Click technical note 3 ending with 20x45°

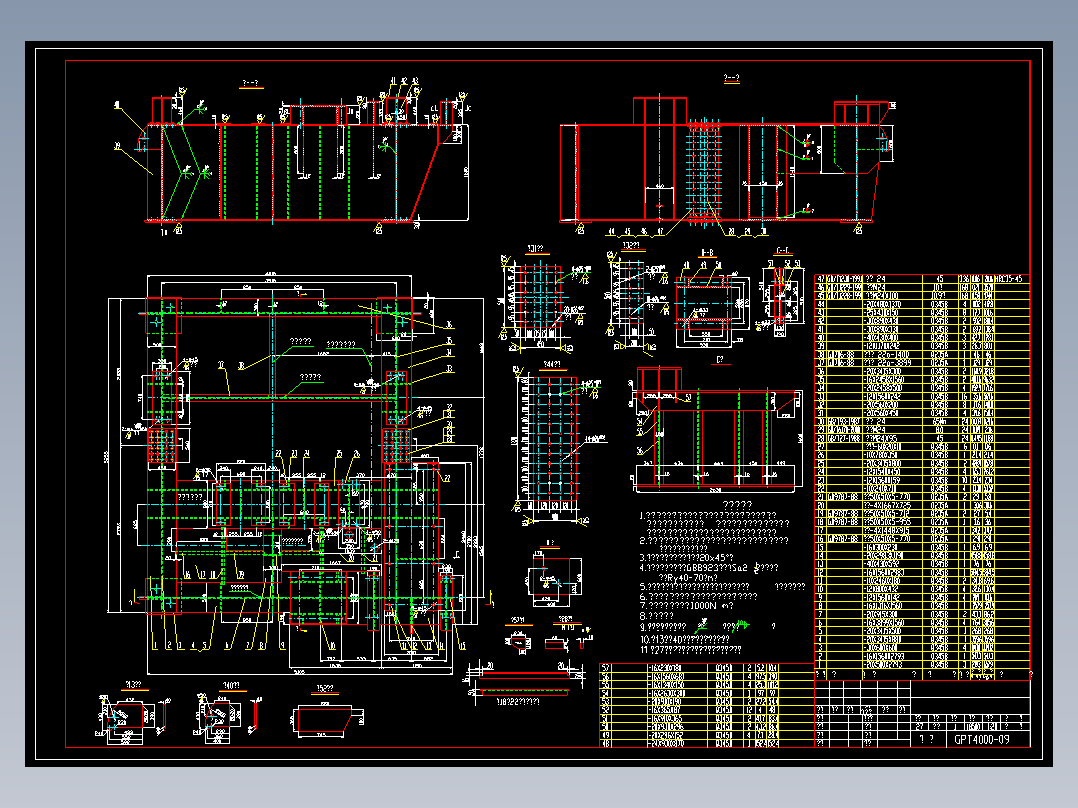pyautogui.click(x=687, y=557)
